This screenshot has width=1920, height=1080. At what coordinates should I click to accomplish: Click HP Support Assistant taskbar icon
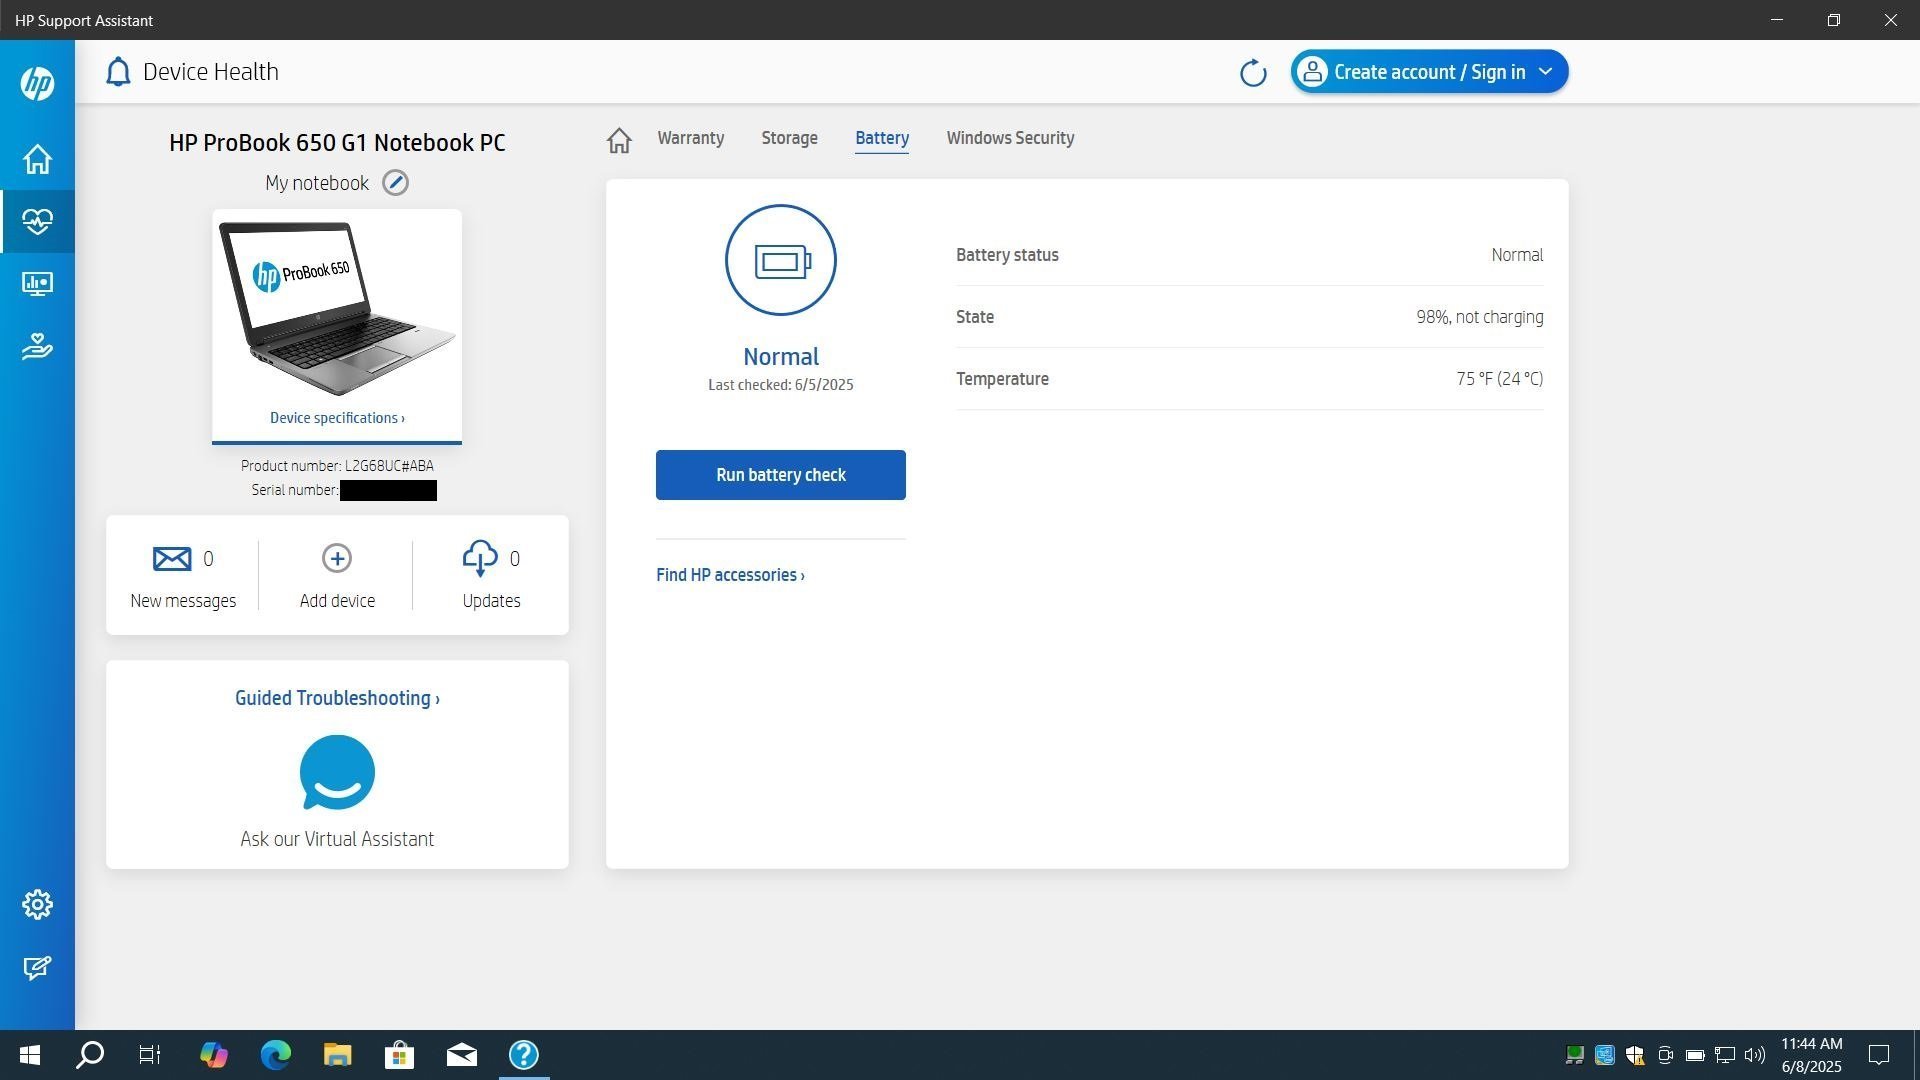(524, 1055)
